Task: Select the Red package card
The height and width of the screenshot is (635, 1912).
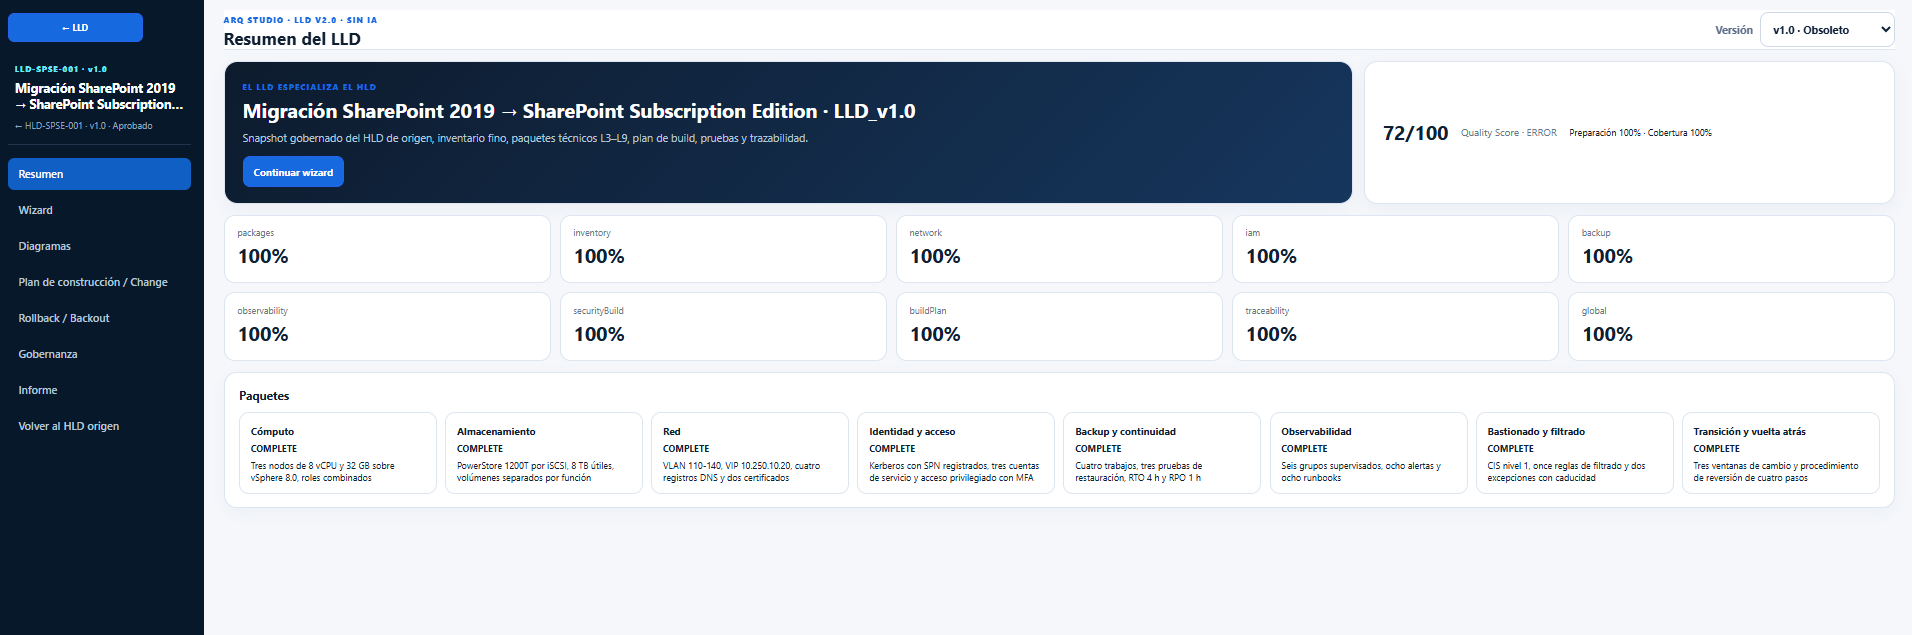Action: (750, 453)
